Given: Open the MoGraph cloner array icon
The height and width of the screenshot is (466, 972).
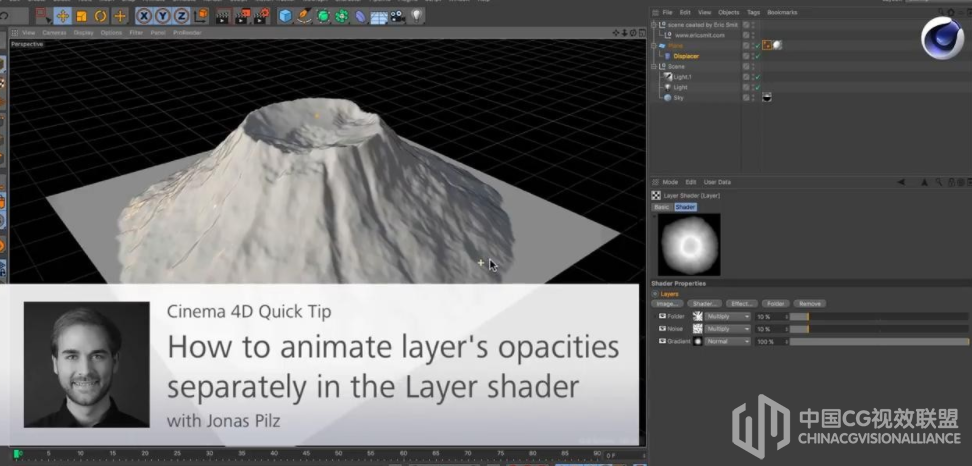Looking at the screenshot, I should [342, 16].
